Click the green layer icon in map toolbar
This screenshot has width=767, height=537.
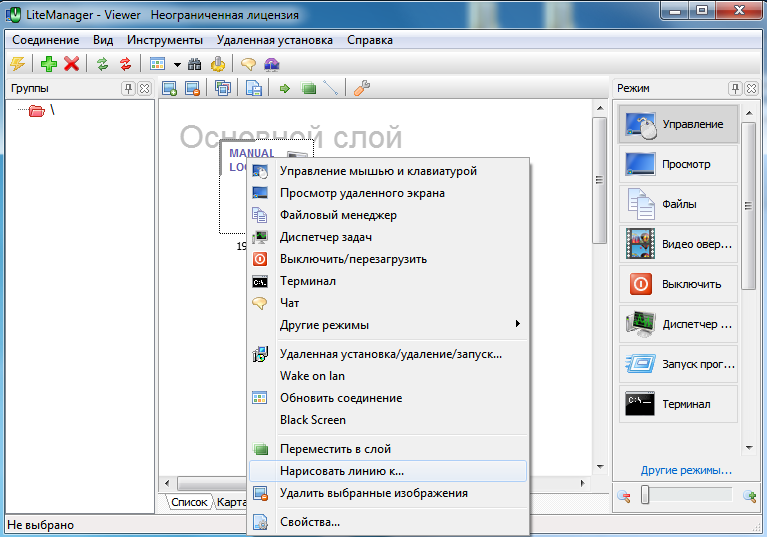click(309, 89)
